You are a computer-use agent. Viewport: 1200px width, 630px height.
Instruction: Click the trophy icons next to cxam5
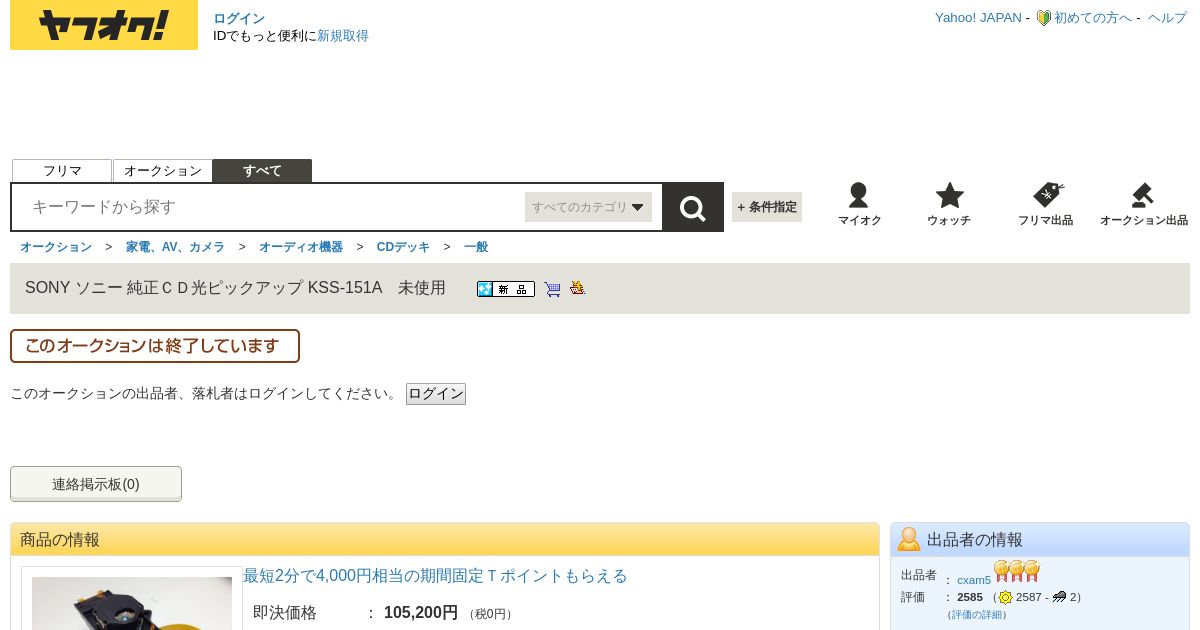coord(1017,571)
